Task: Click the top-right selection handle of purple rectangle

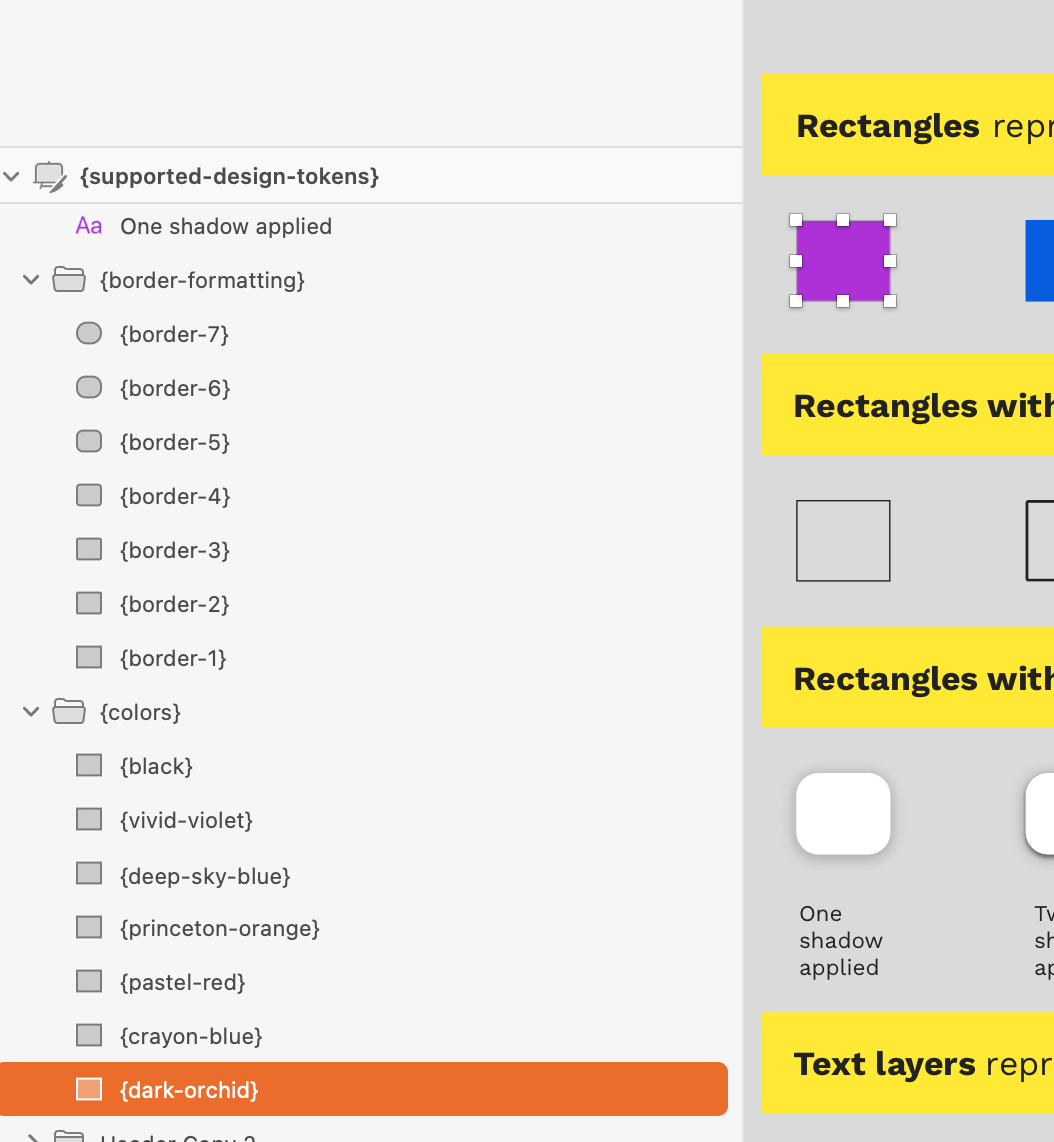Action: coord(890,220)
